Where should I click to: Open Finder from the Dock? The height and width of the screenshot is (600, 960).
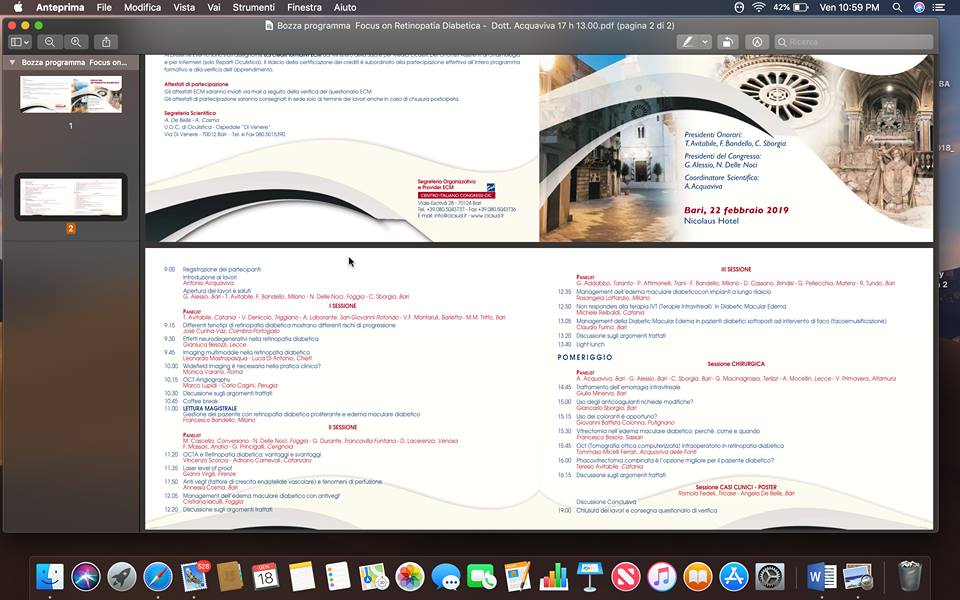pyautogui.click(x=50, y=576)
